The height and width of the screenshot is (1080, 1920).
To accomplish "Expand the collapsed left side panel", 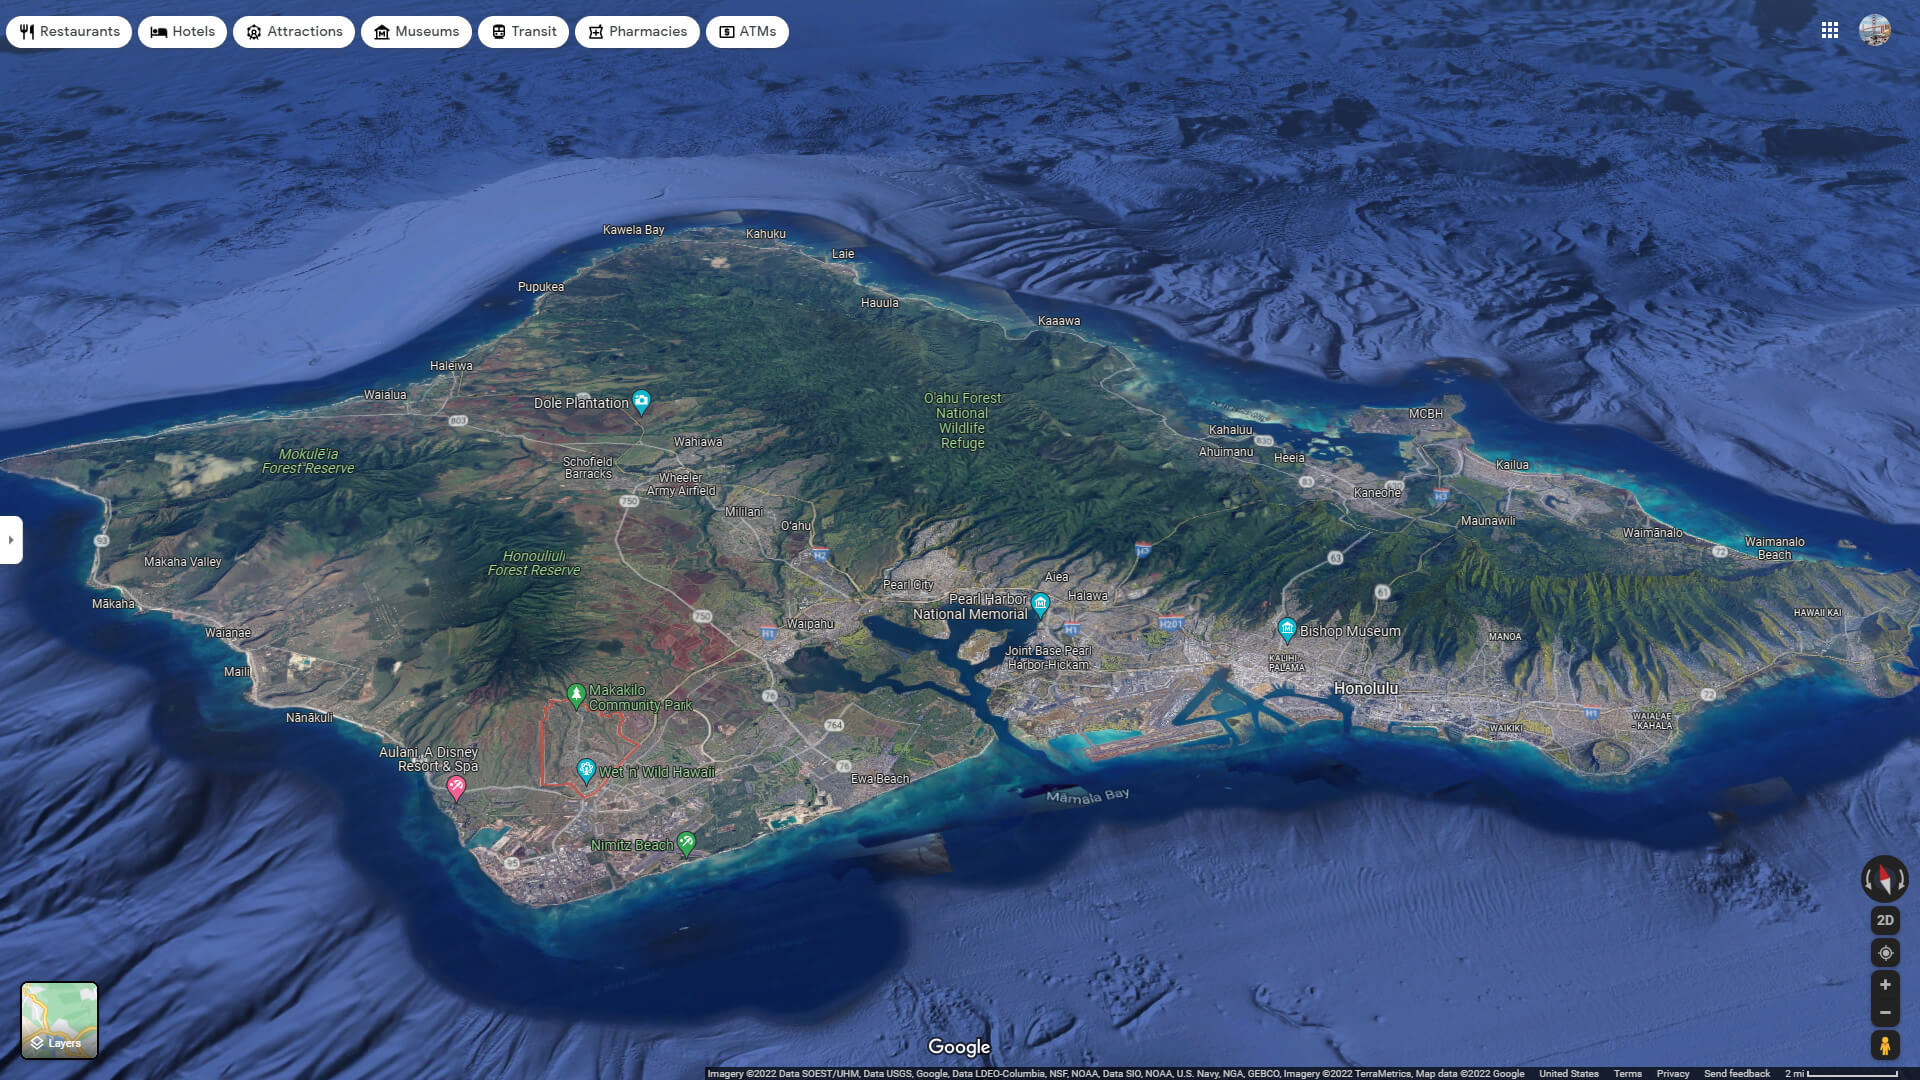I will (x=11, y=540).
